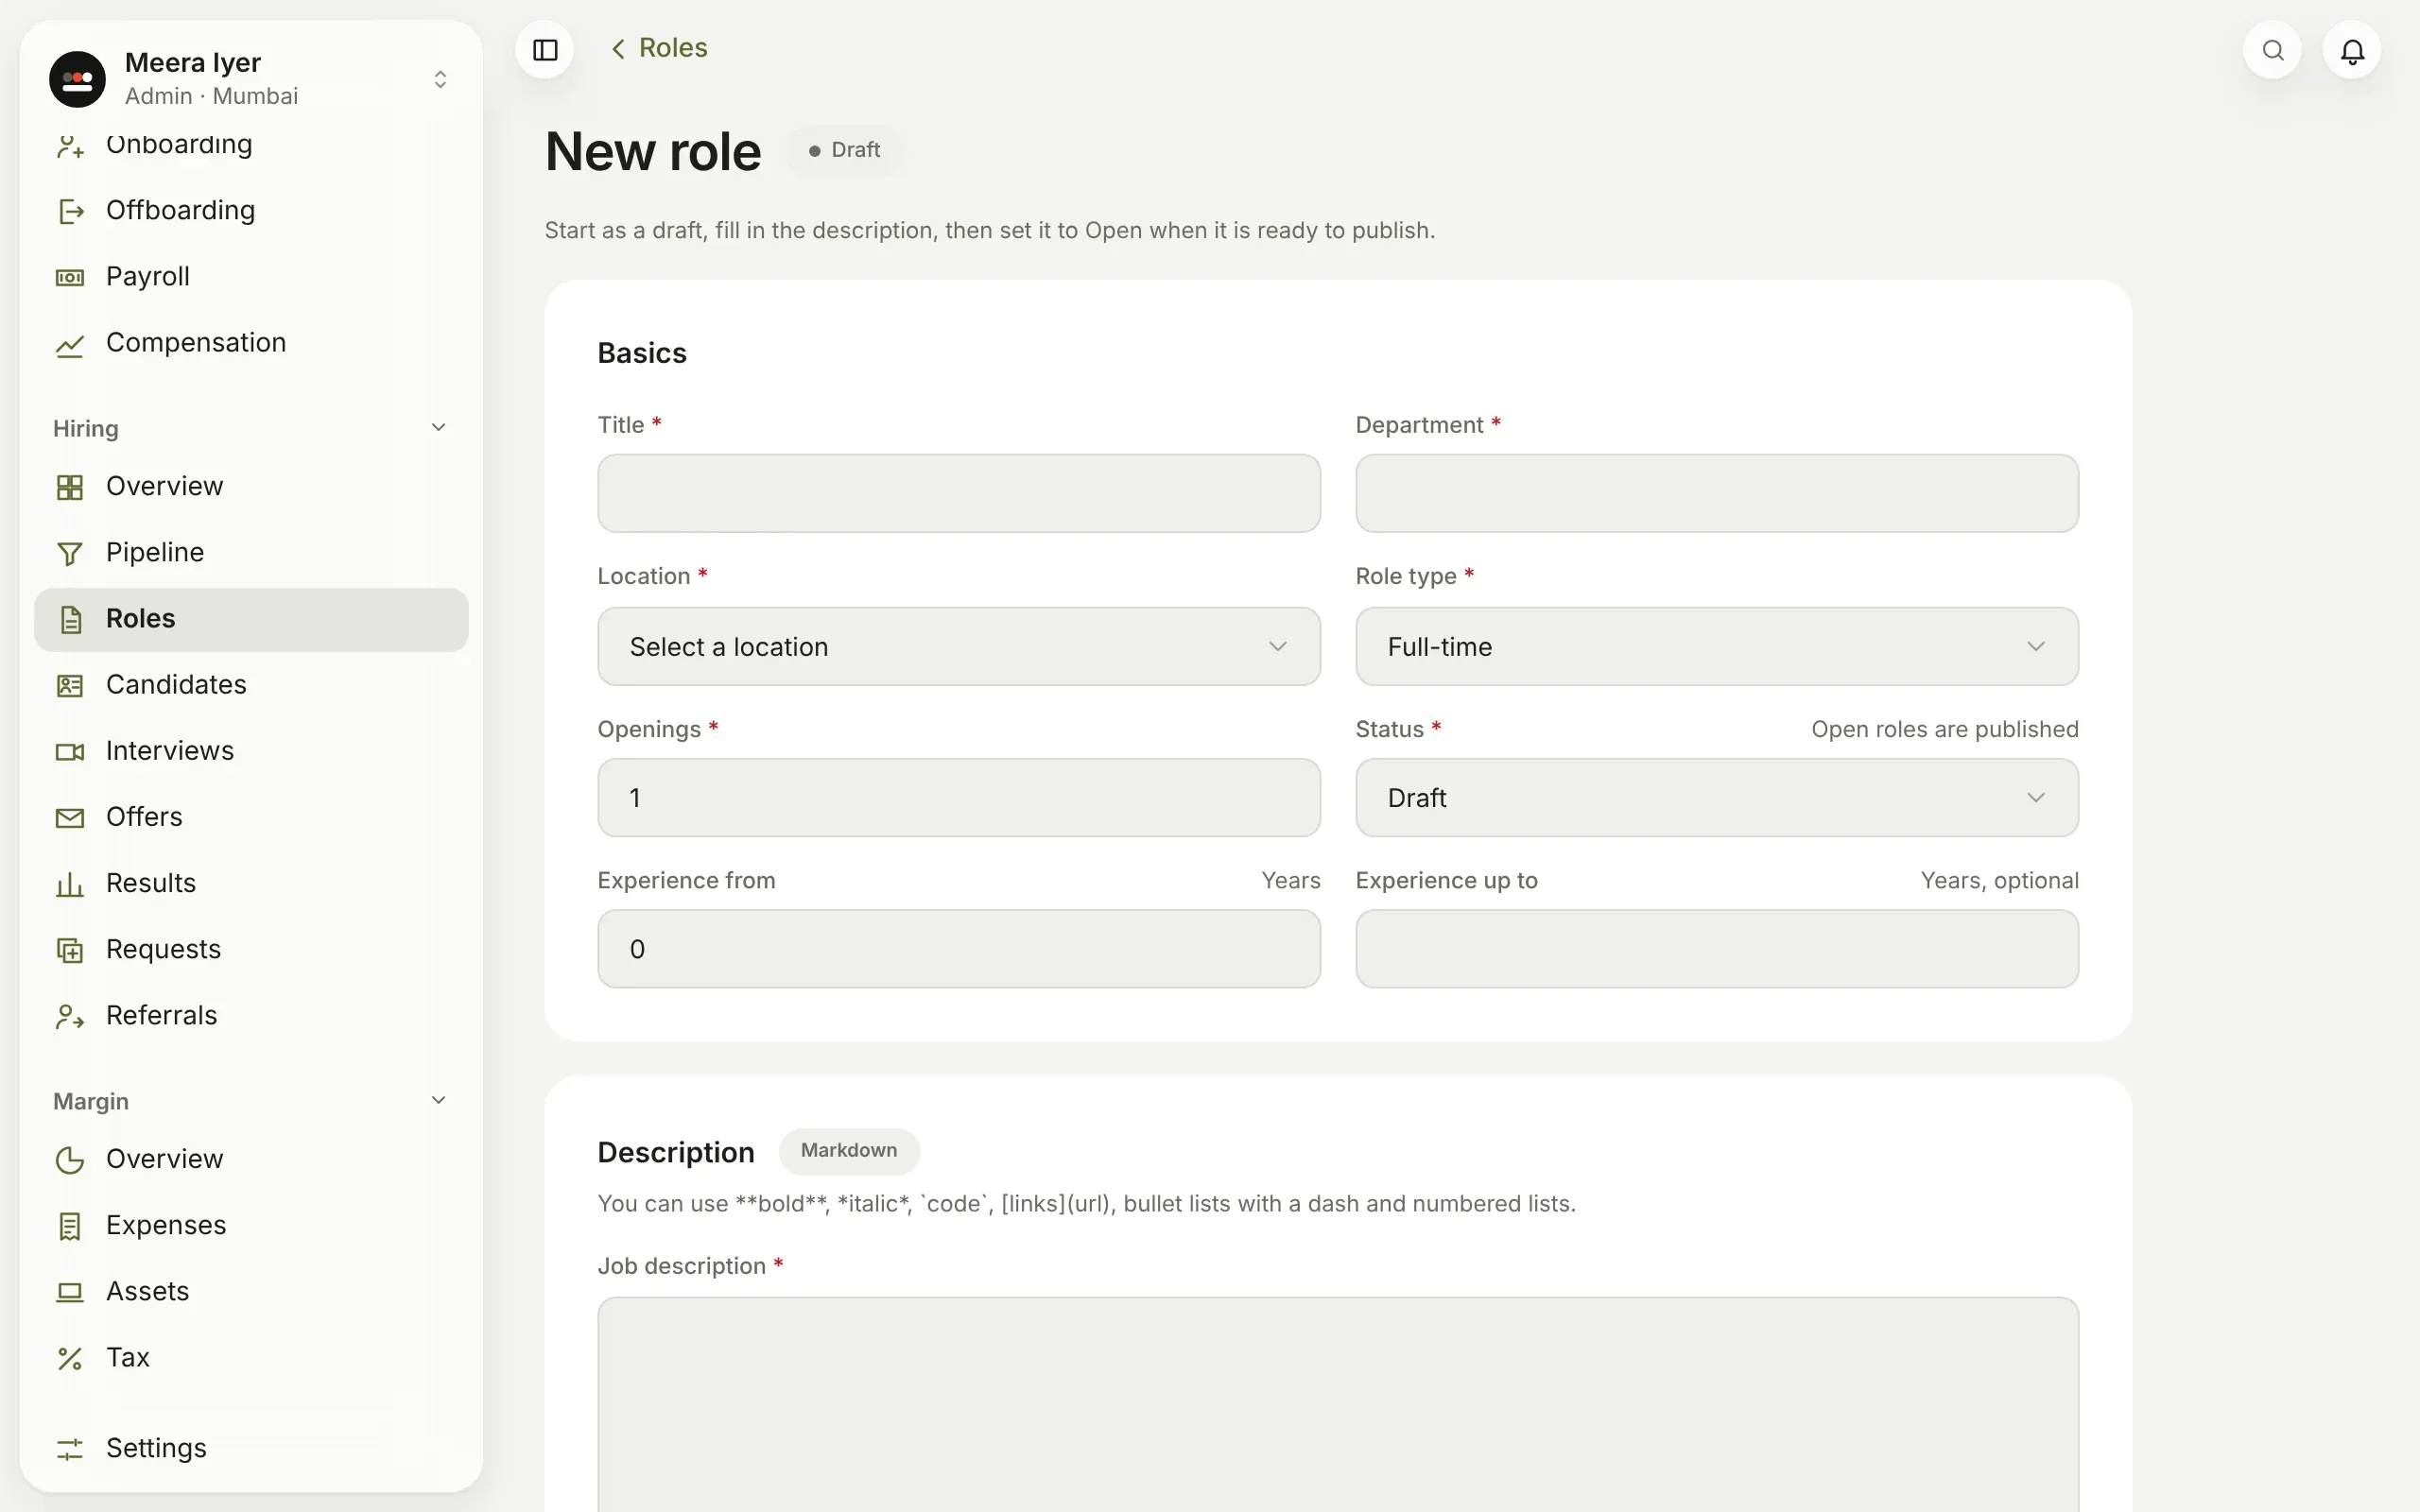
Task: Click the Hiring Overview grid icon
Action: [x=70, y=487]
